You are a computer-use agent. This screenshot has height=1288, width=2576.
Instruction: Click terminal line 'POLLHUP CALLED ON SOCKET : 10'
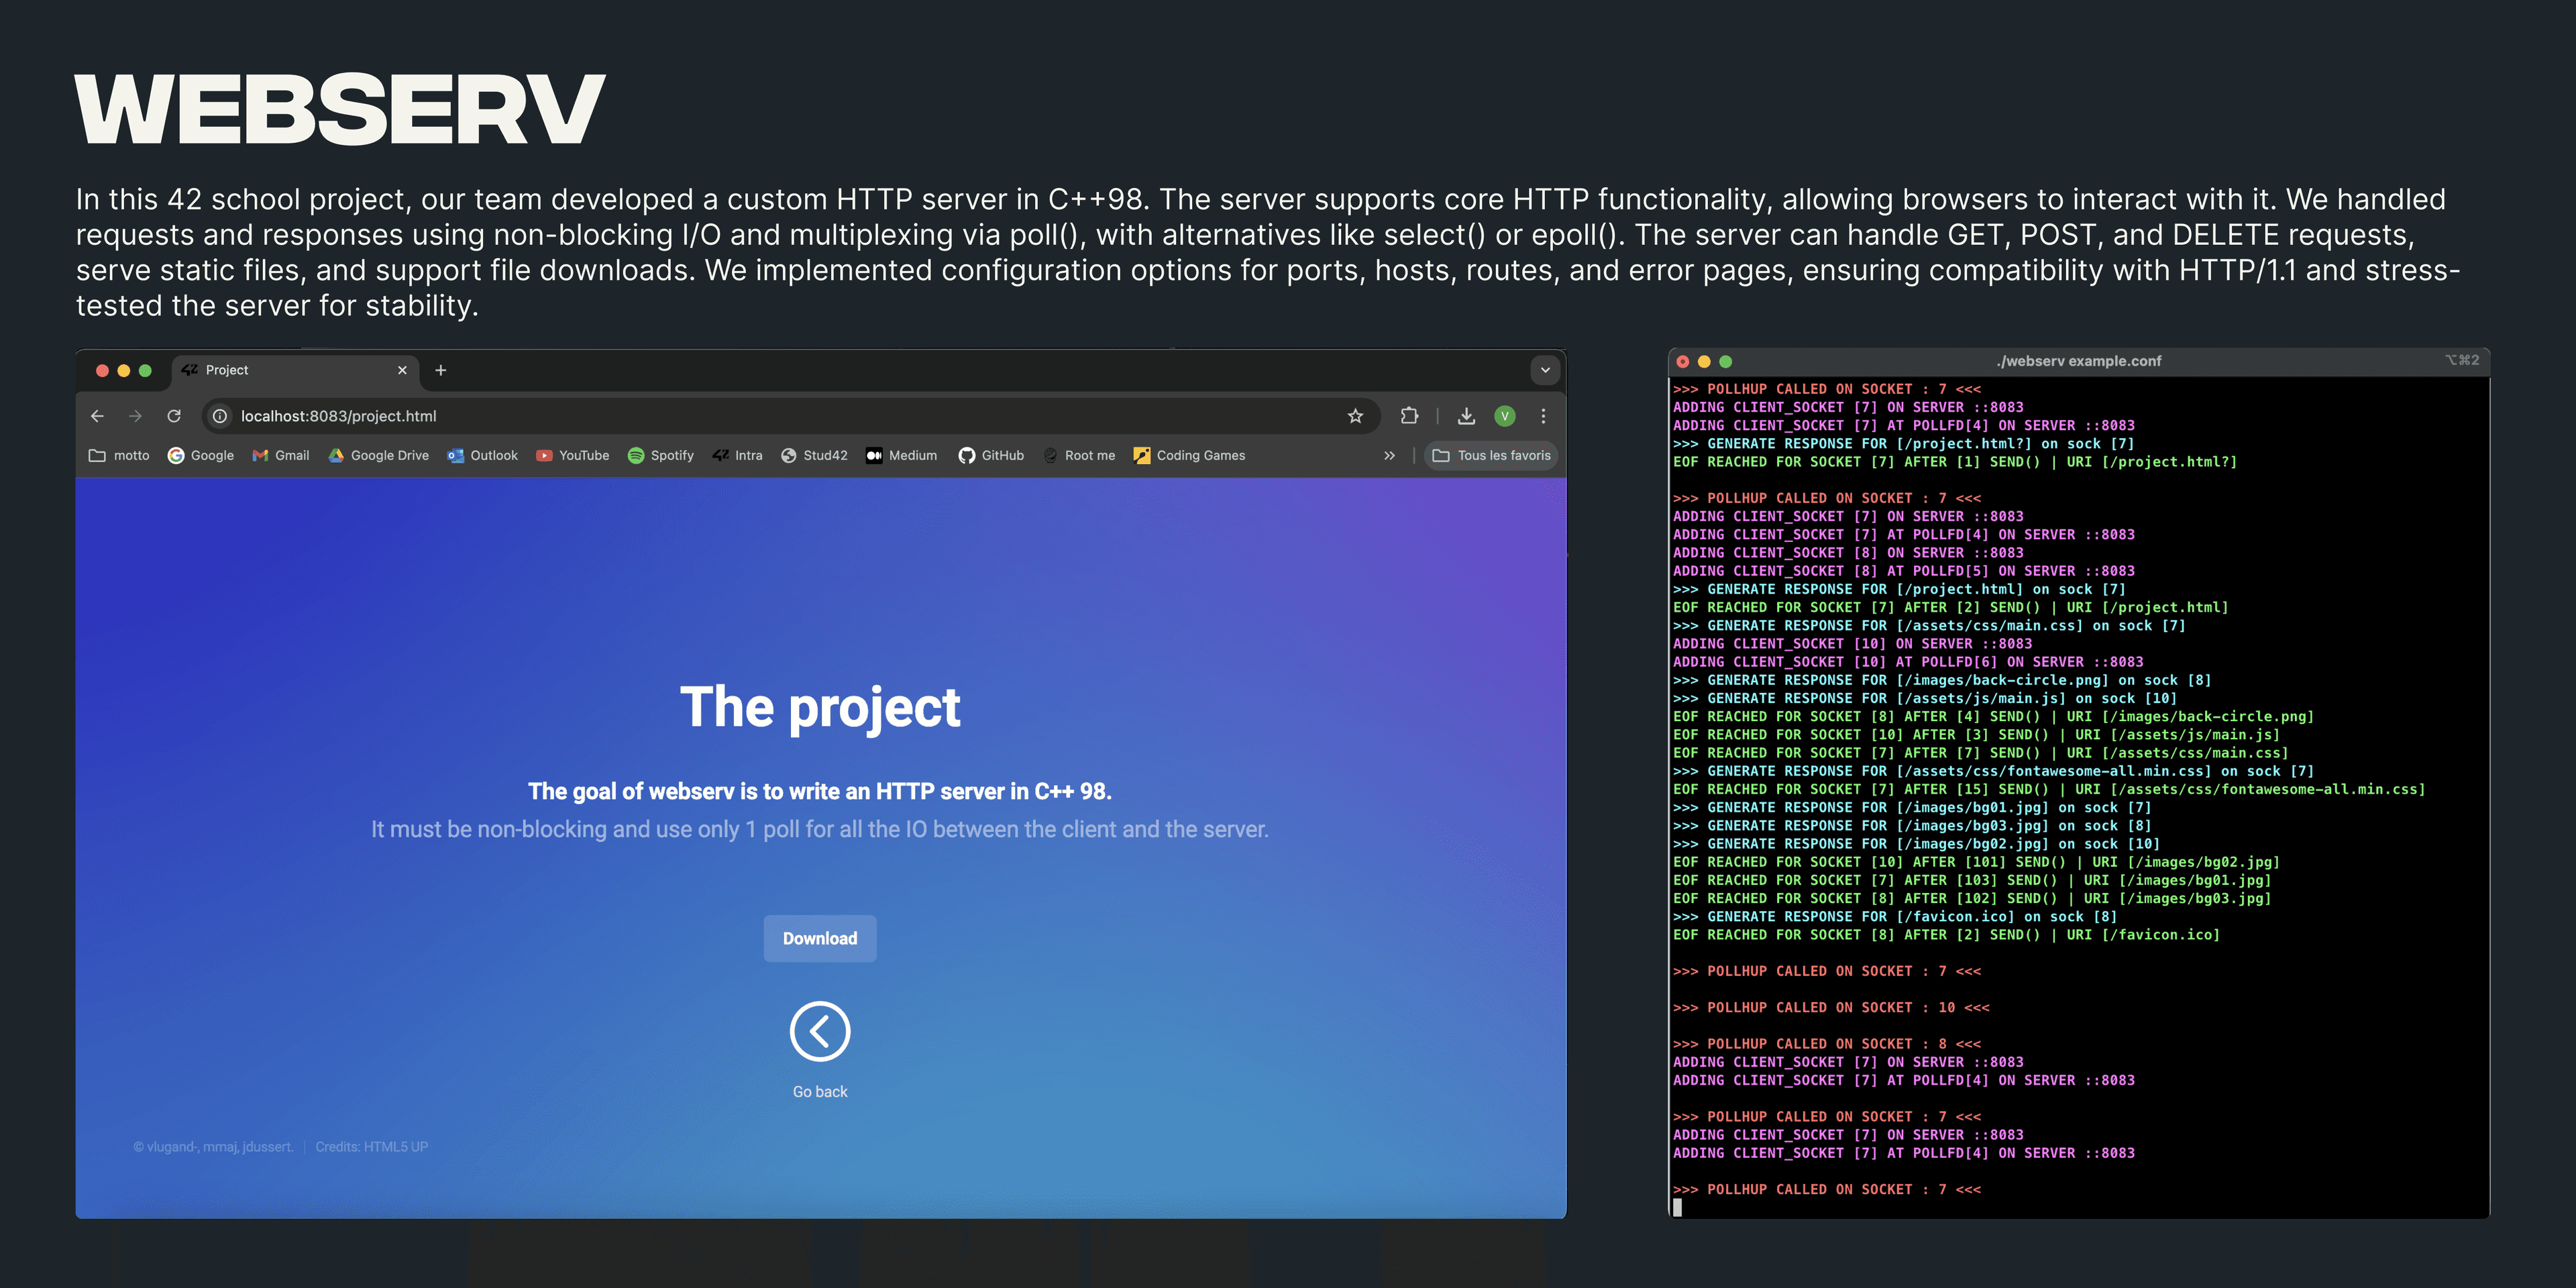pos(1831,1007)
